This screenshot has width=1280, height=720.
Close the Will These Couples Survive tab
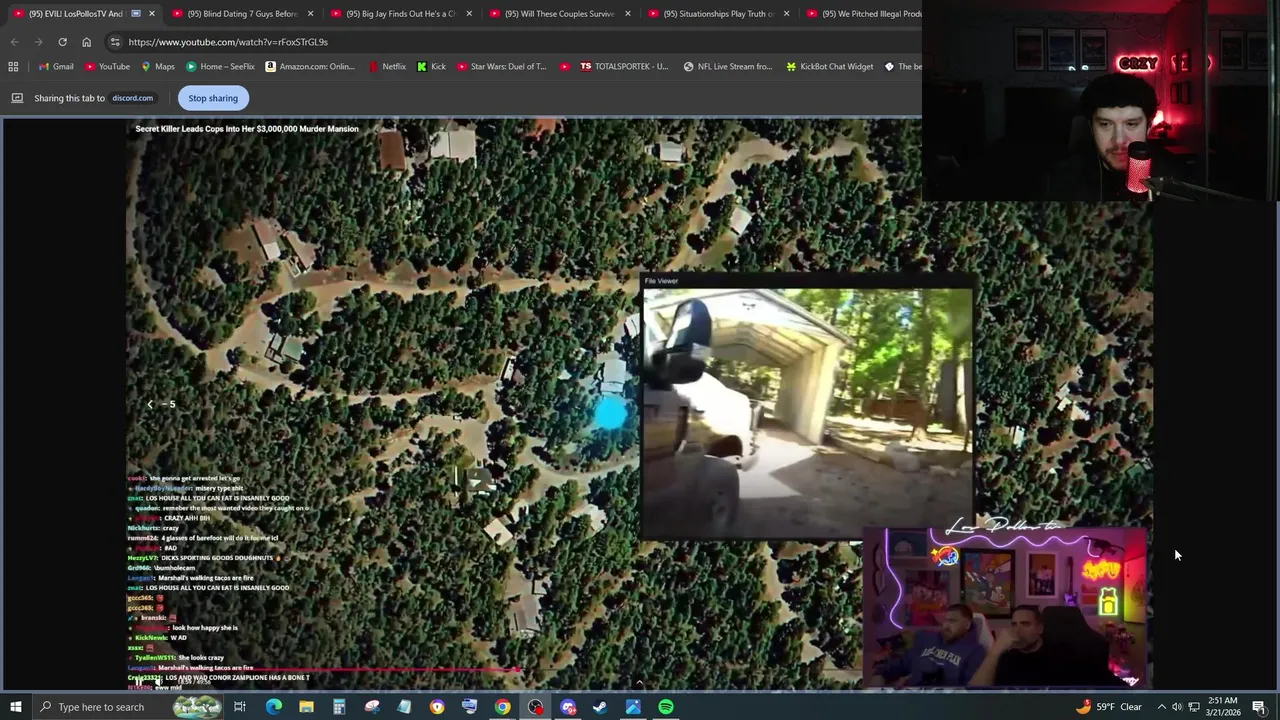tap(628, 14)
